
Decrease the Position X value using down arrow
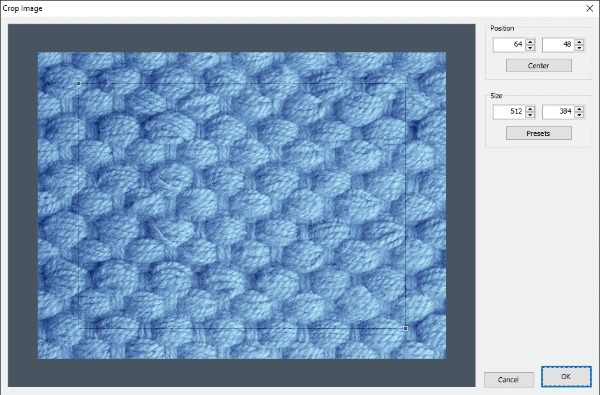[x=530, y=48]
